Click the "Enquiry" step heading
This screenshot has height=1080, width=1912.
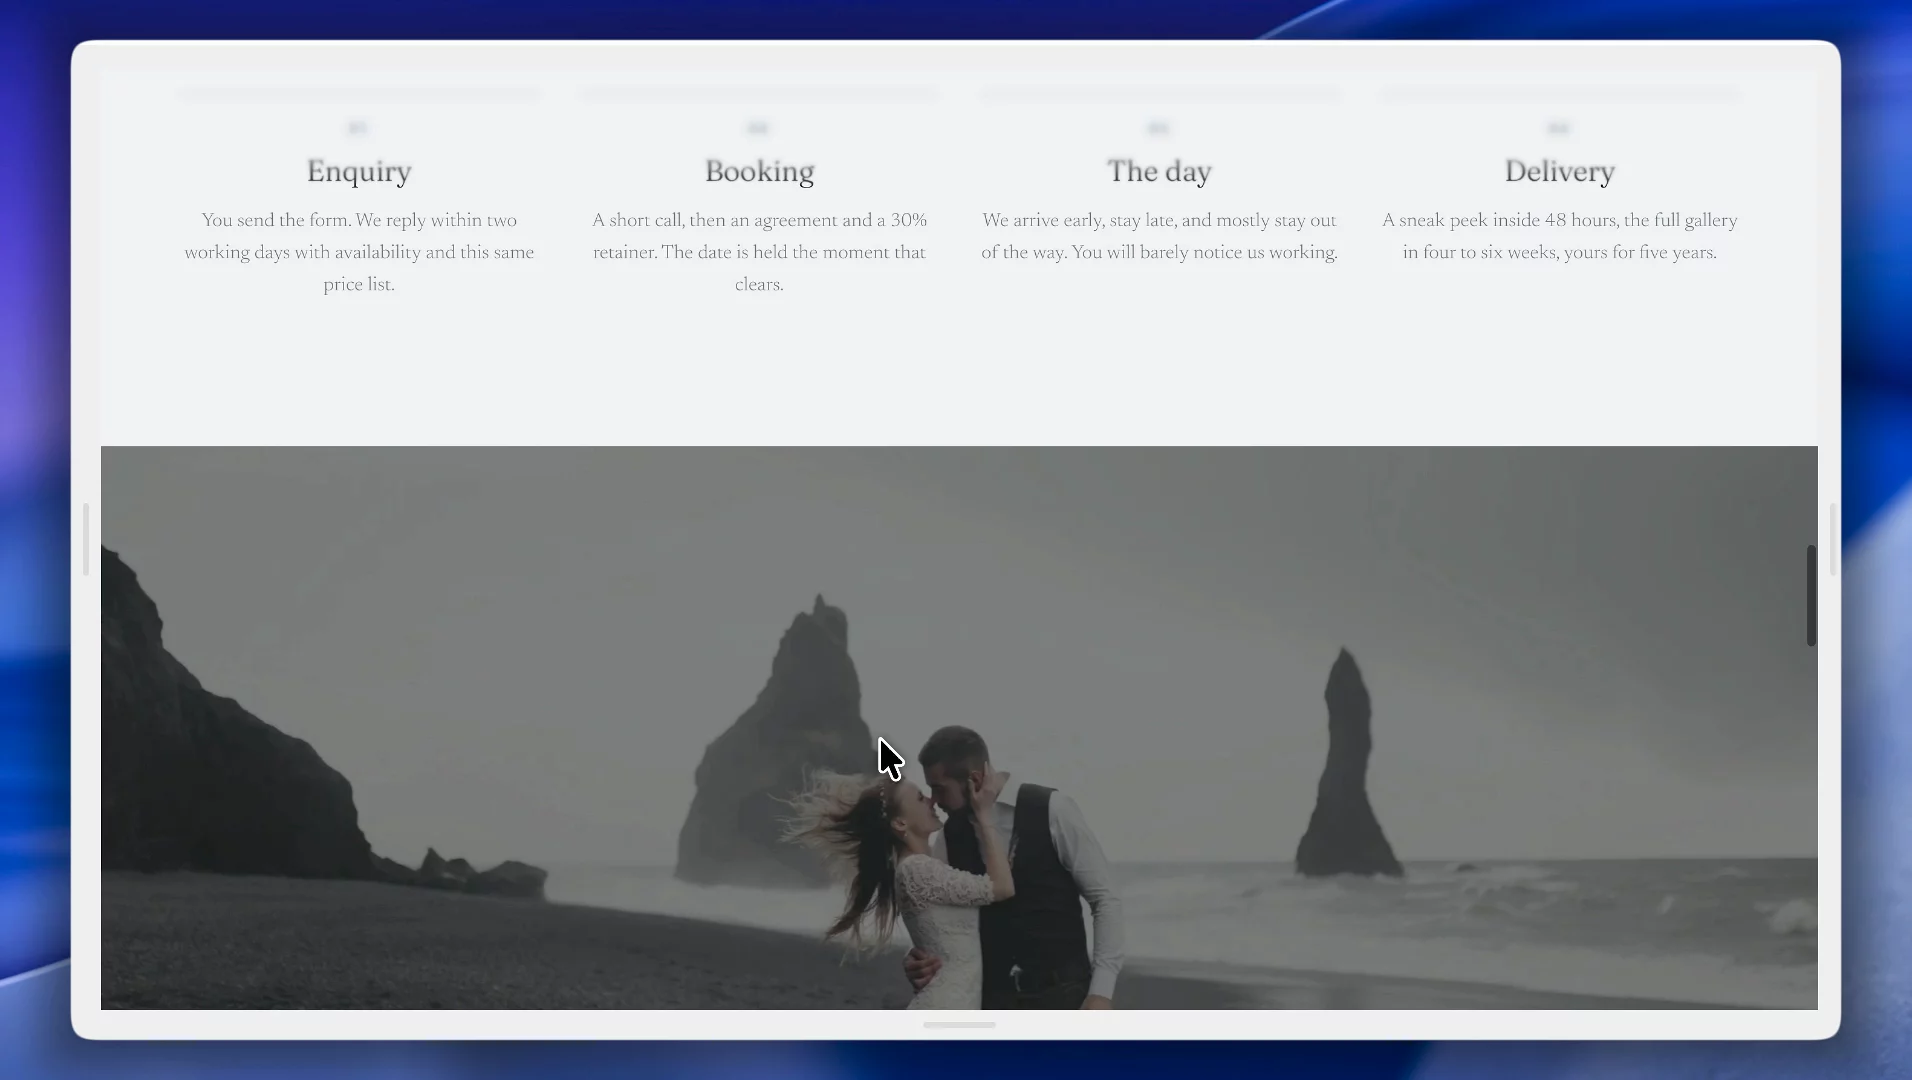[359, 172]
